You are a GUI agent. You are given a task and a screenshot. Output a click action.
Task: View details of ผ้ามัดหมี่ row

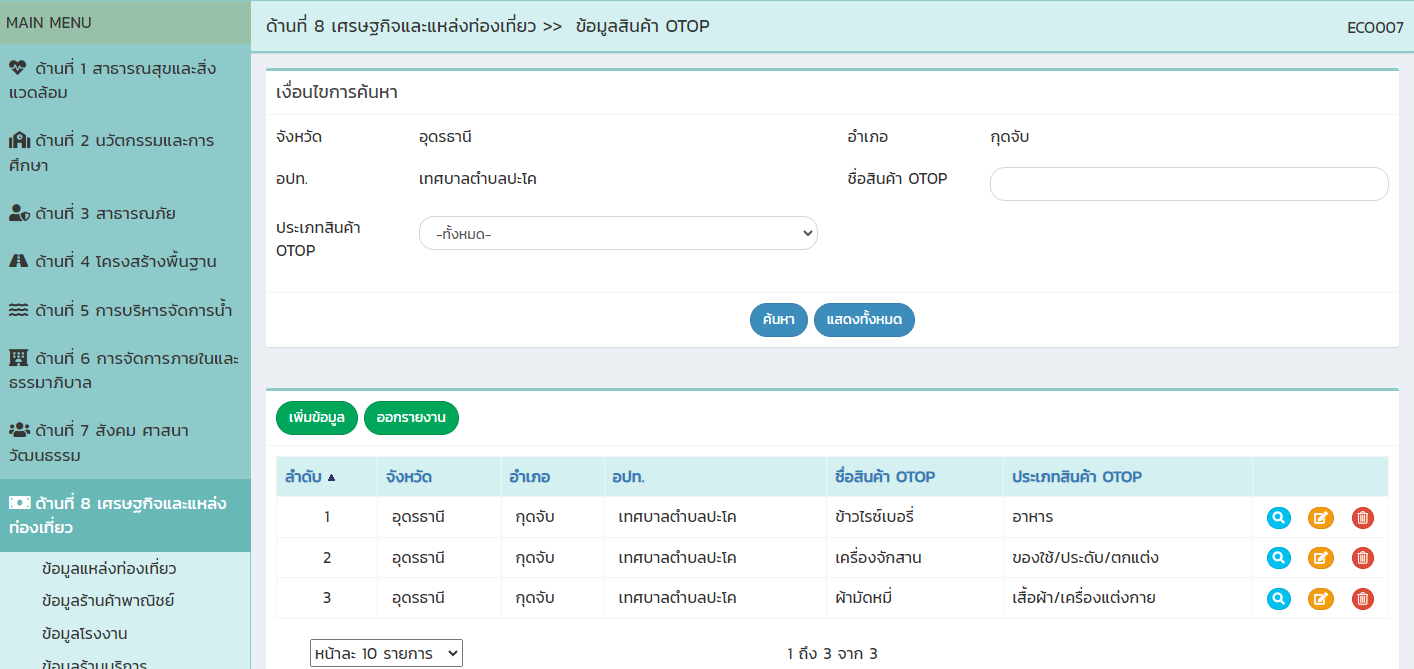(x=1279, y=599)
